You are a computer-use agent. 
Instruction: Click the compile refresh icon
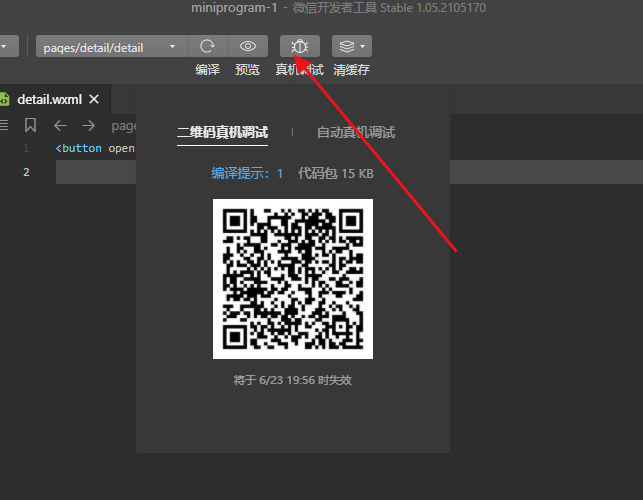207,46
